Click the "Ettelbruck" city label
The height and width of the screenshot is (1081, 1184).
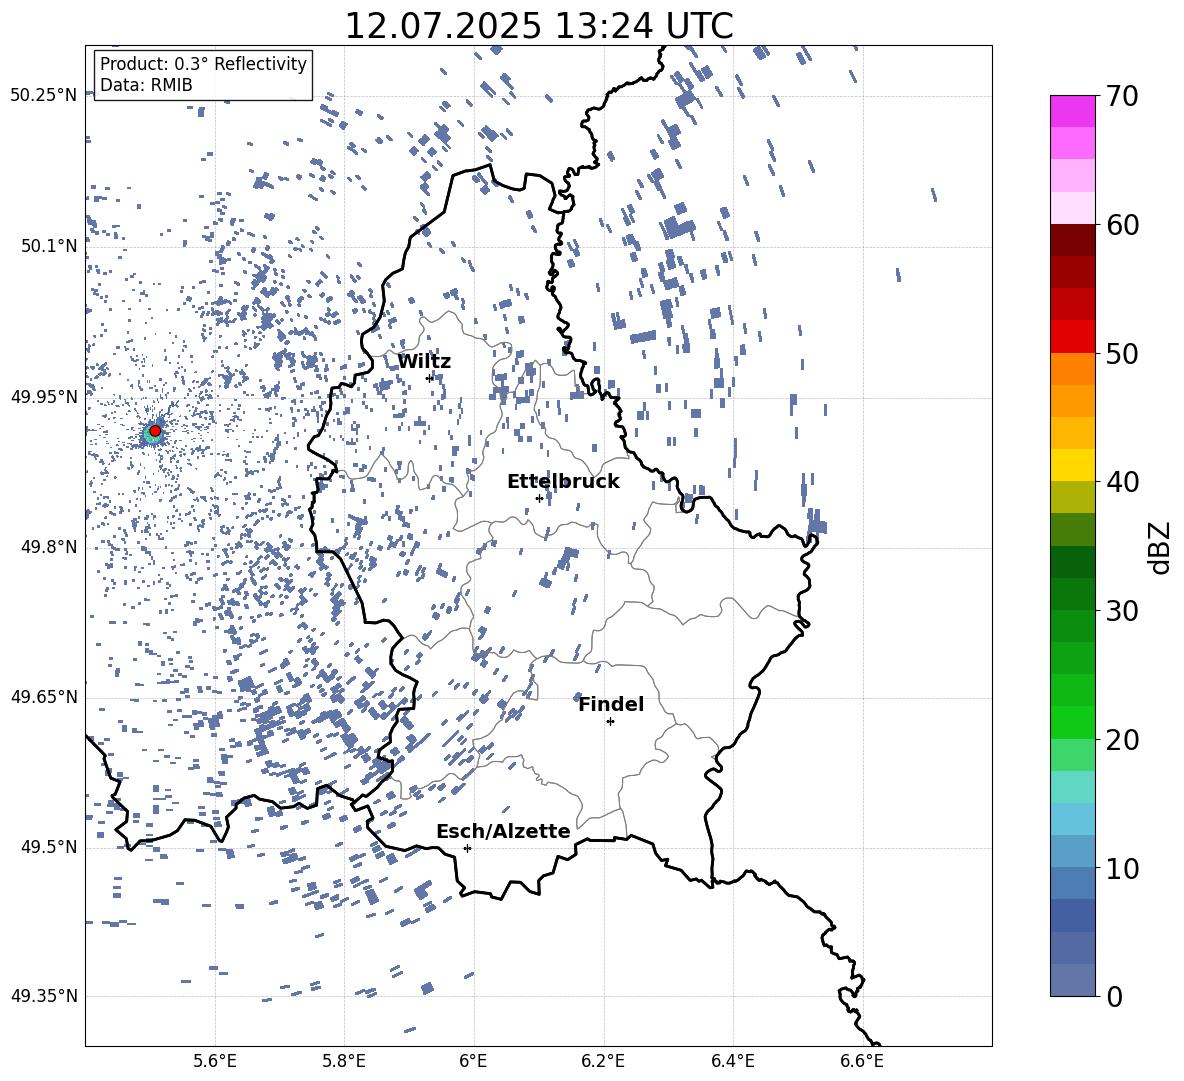(563, 482)
